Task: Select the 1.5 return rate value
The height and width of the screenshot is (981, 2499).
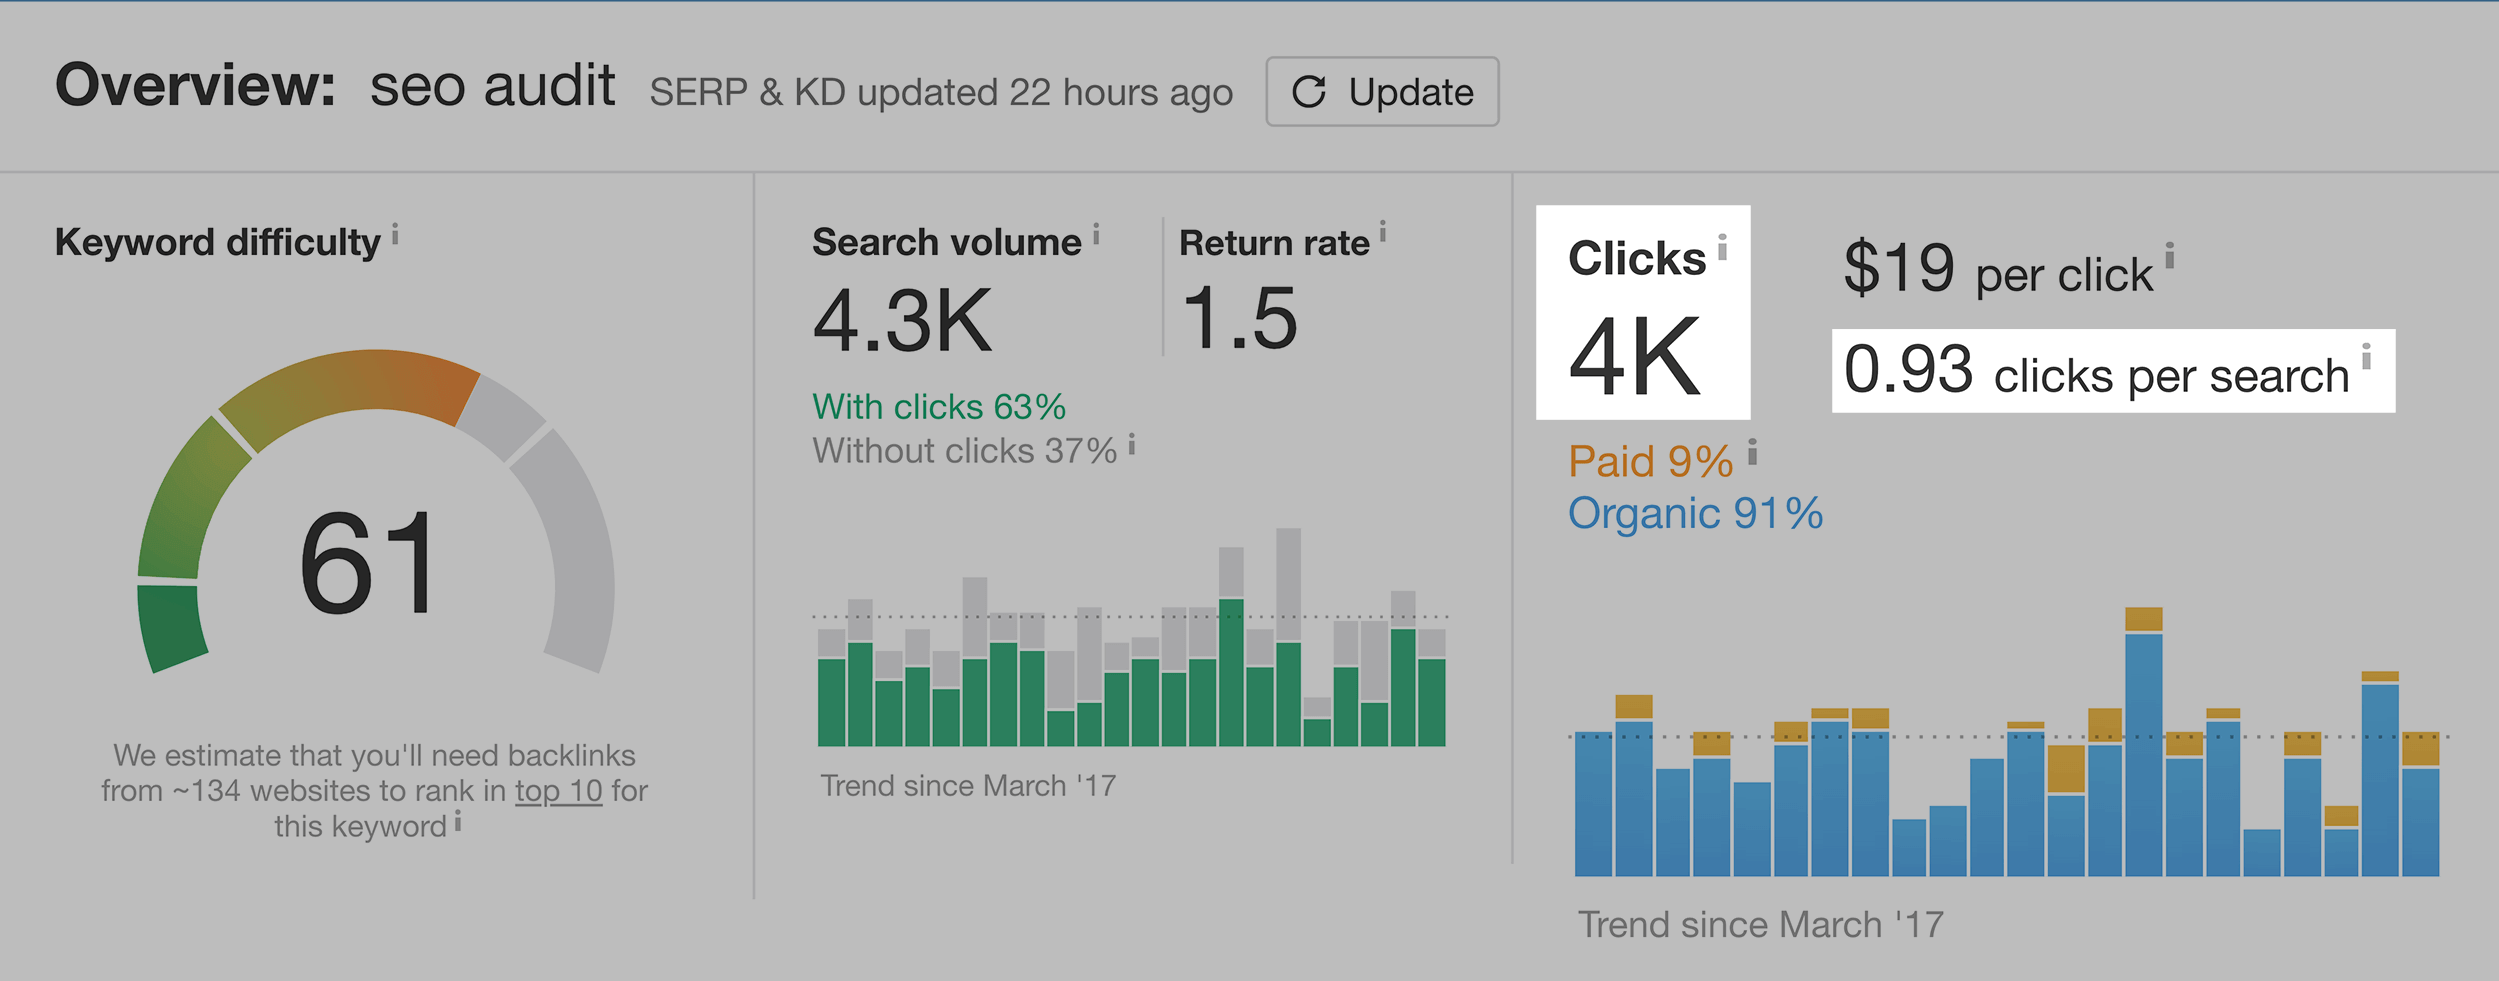Action: [x=1239, y=318]
